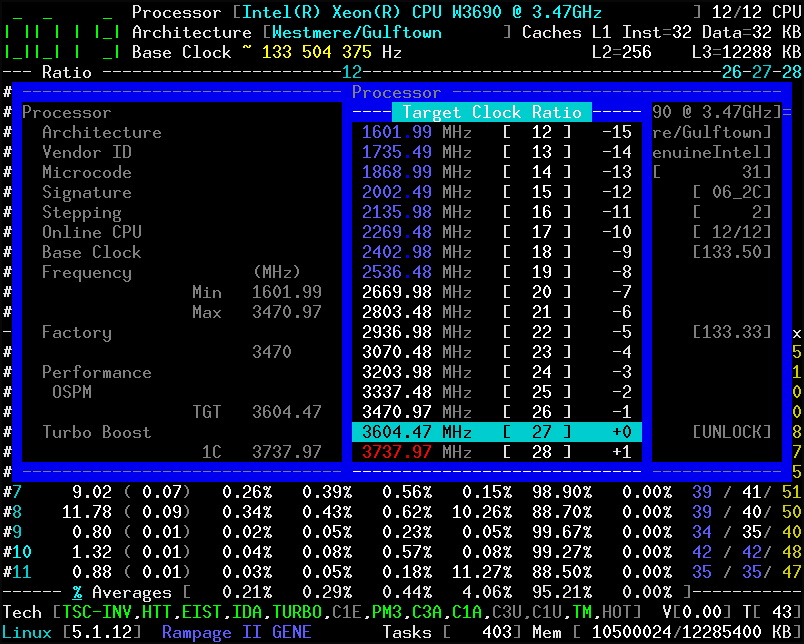Pick the 3070.48 MHz ratio 23 row
804x644 pixels.
click(x=496, y=352)
